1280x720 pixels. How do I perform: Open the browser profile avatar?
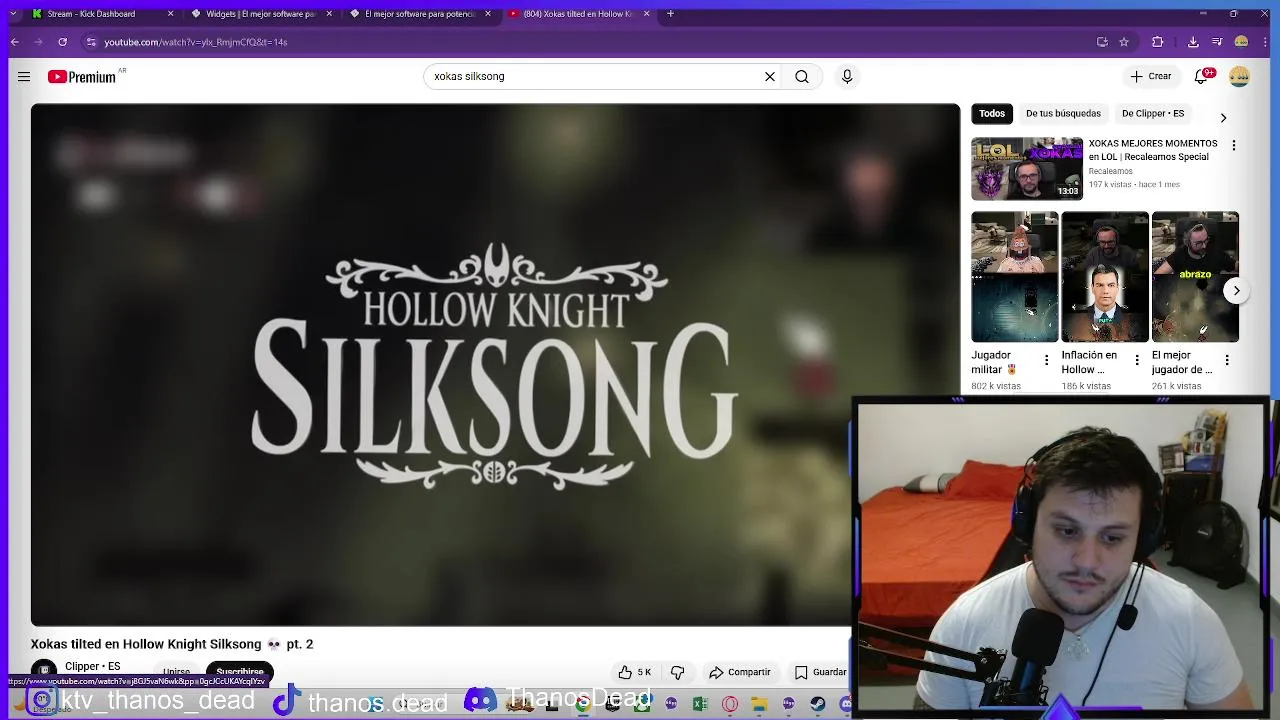pos(1241,42)
